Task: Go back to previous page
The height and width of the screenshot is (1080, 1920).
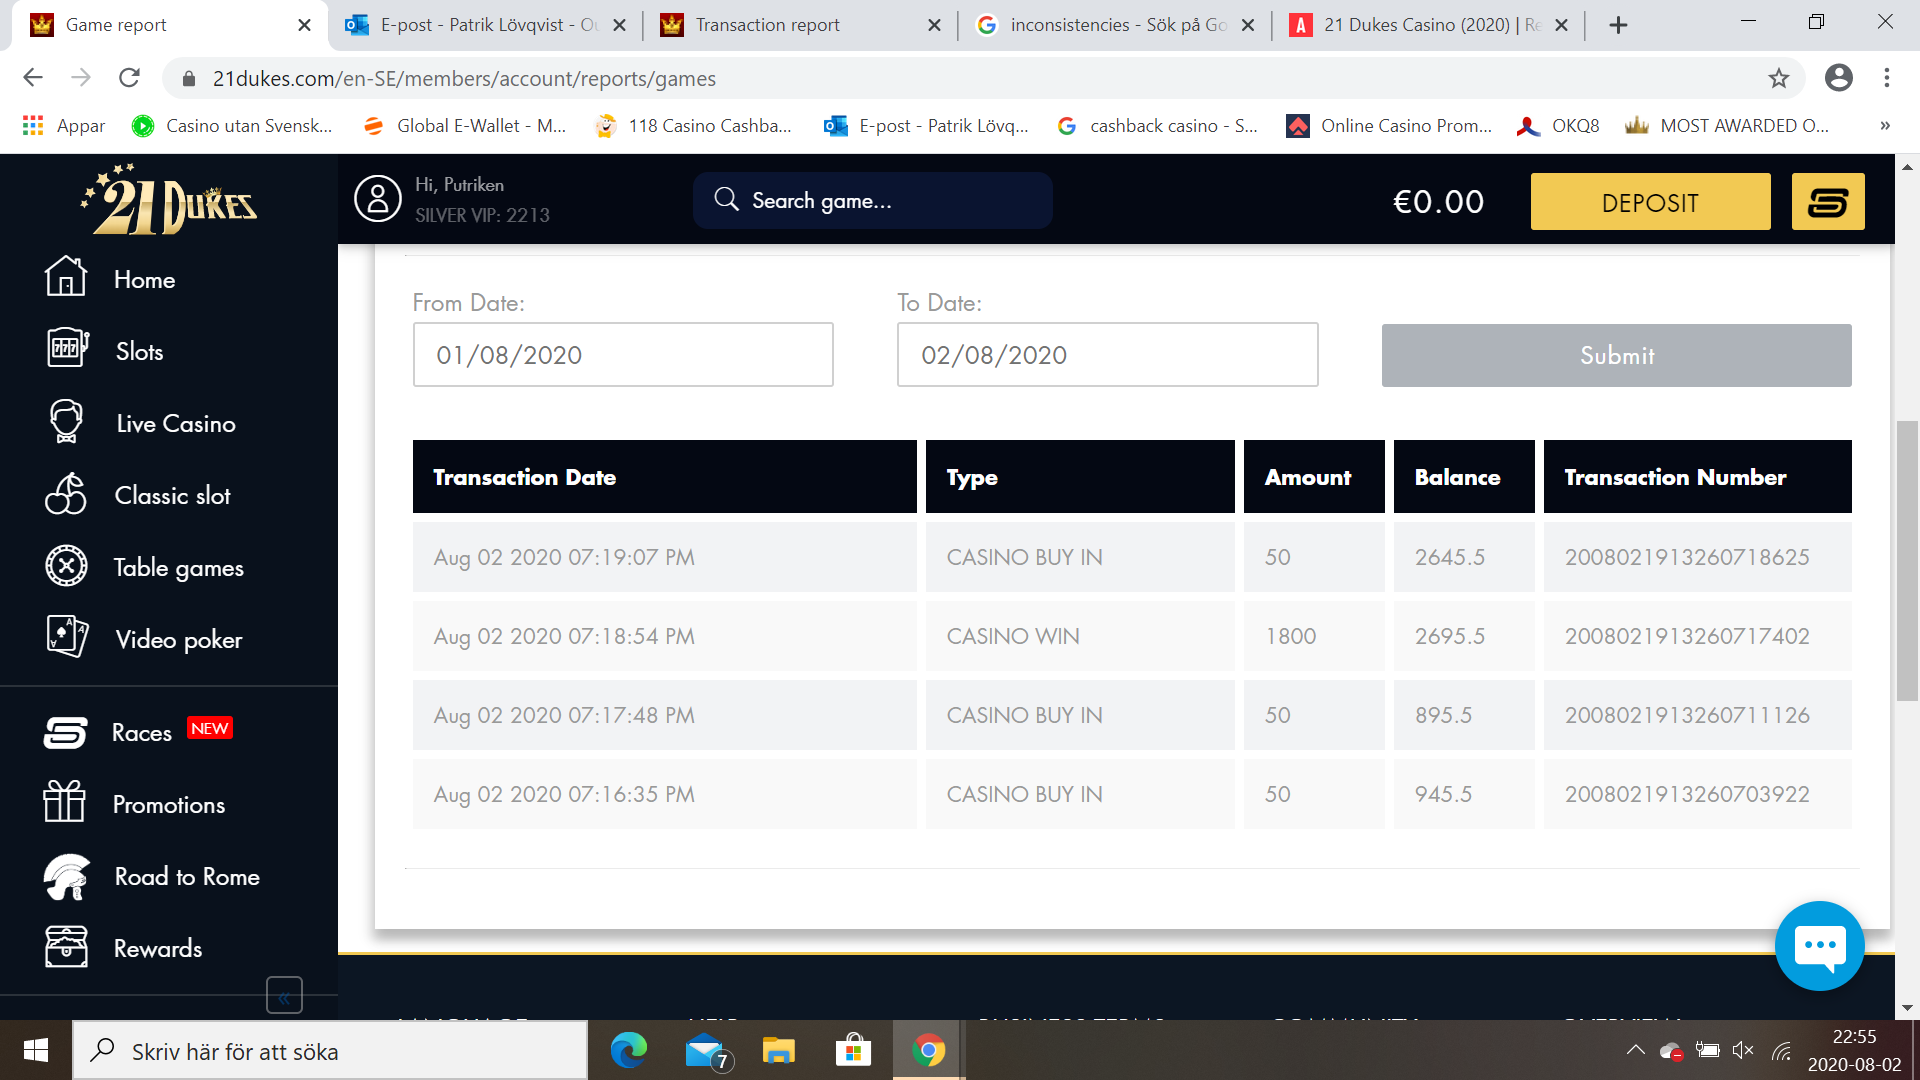Action: click(x=33, y=78)
